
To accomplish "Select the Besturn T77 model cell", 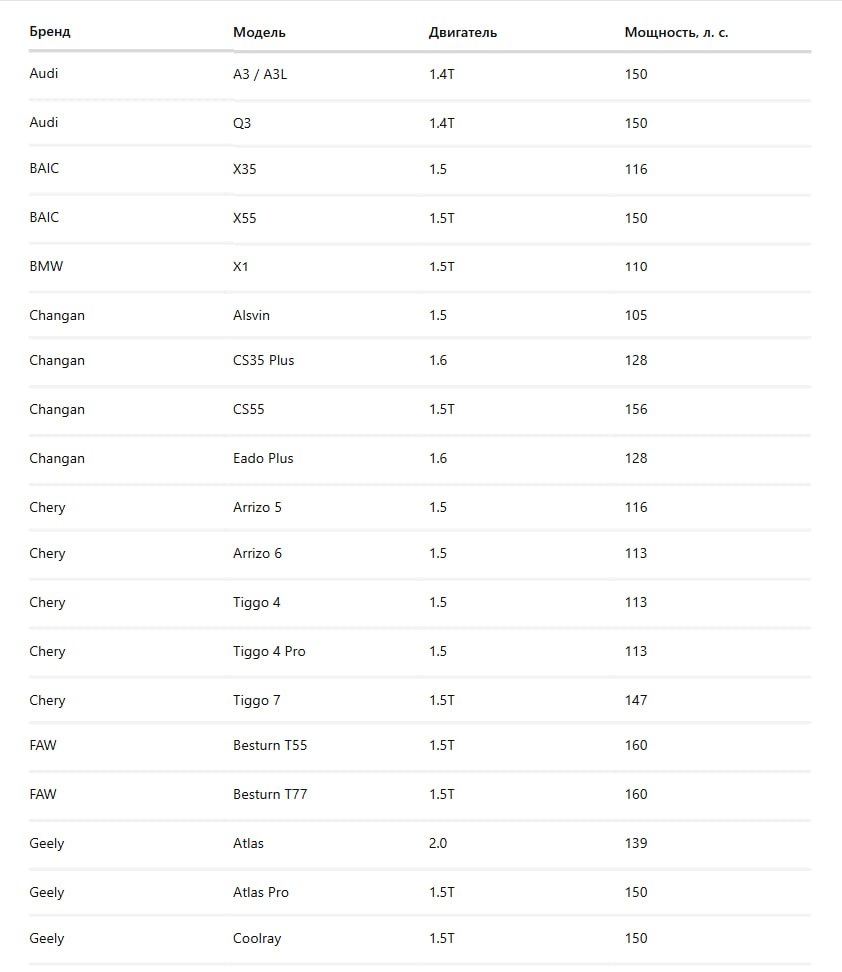I will pos(270,794).
